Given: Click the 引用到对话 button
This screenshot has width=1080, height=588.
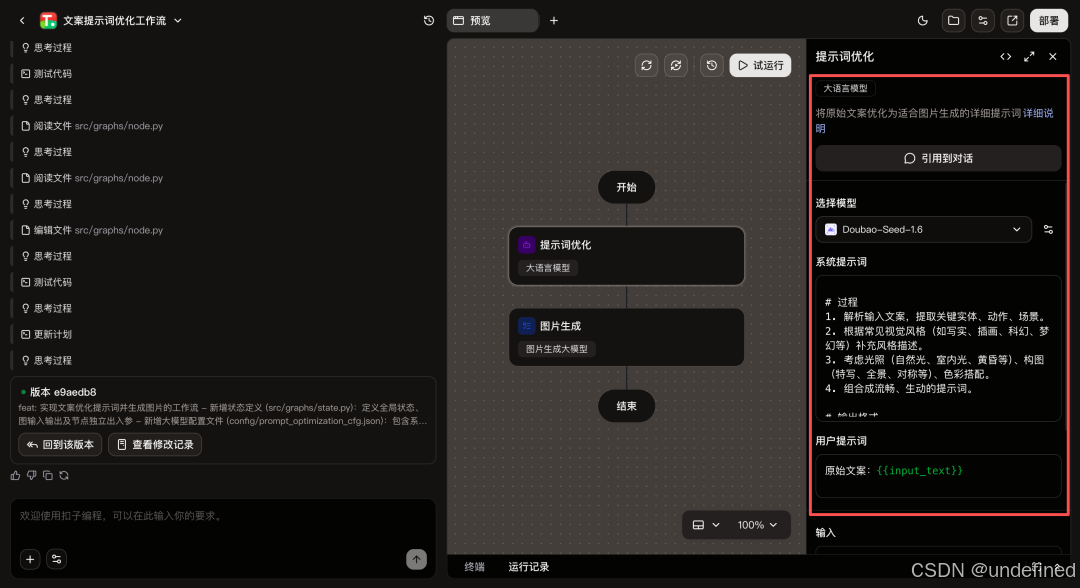Looking at the screenshot, I should click(x=938, y=158).
